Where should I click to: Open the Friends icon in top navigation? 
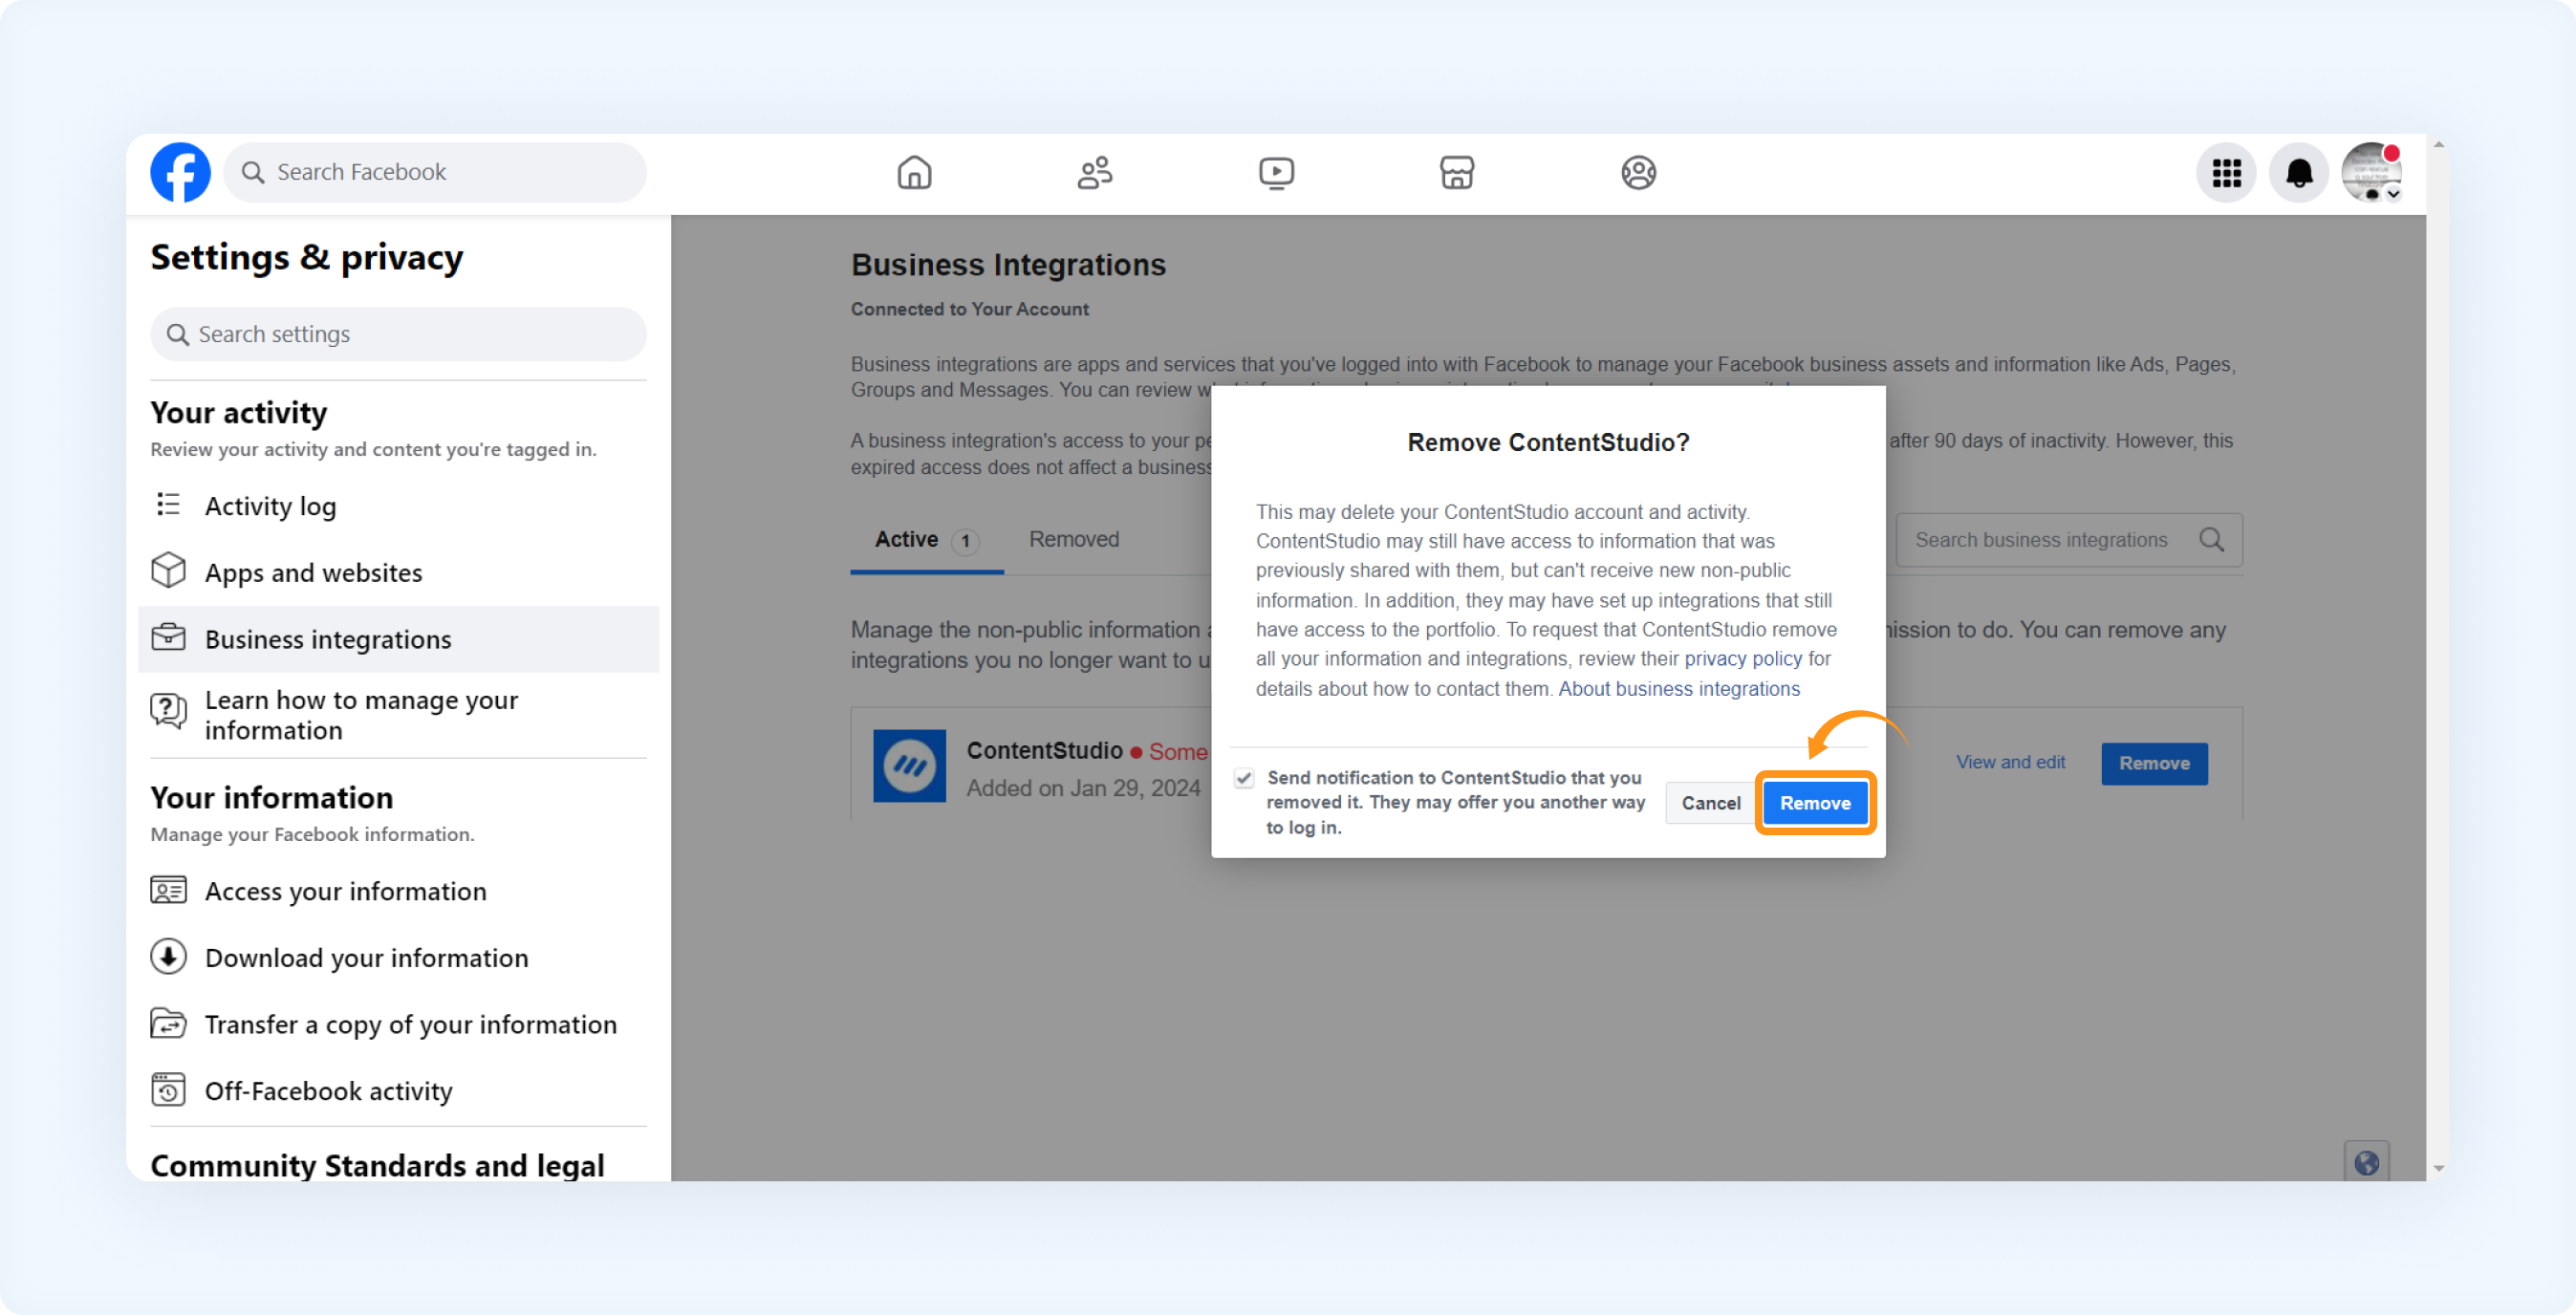click(x=1095, y=173)
